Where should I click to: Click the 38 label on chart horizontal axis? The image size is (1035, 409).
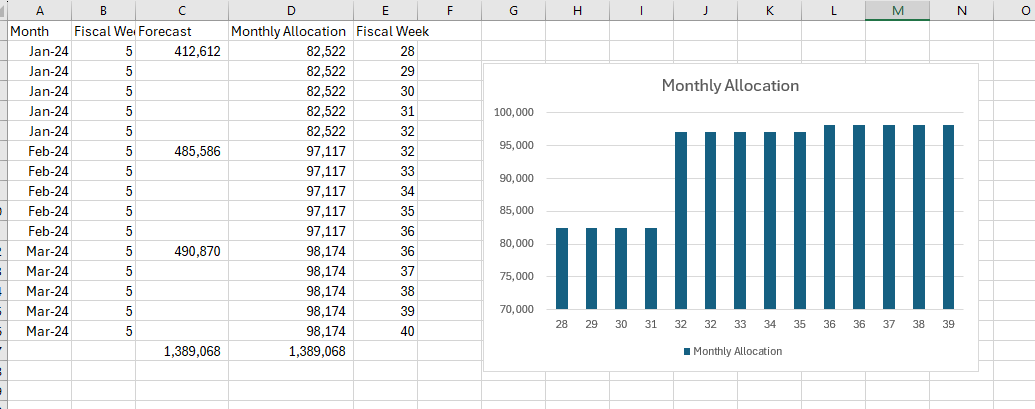pos(918,325)
